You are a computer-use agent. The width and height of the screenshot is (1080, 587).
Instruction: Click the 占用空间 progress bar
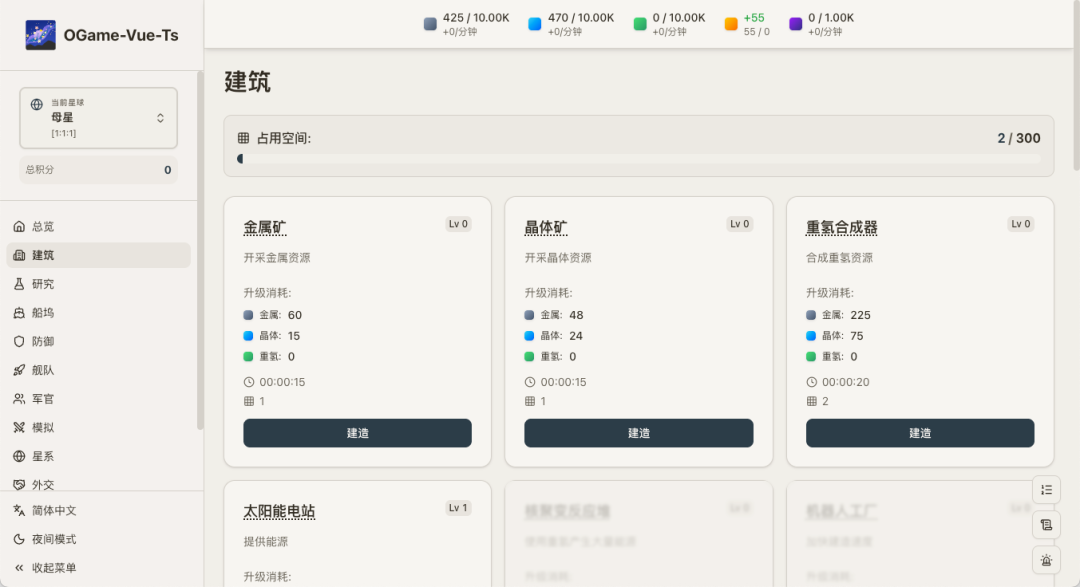point(638,158)
